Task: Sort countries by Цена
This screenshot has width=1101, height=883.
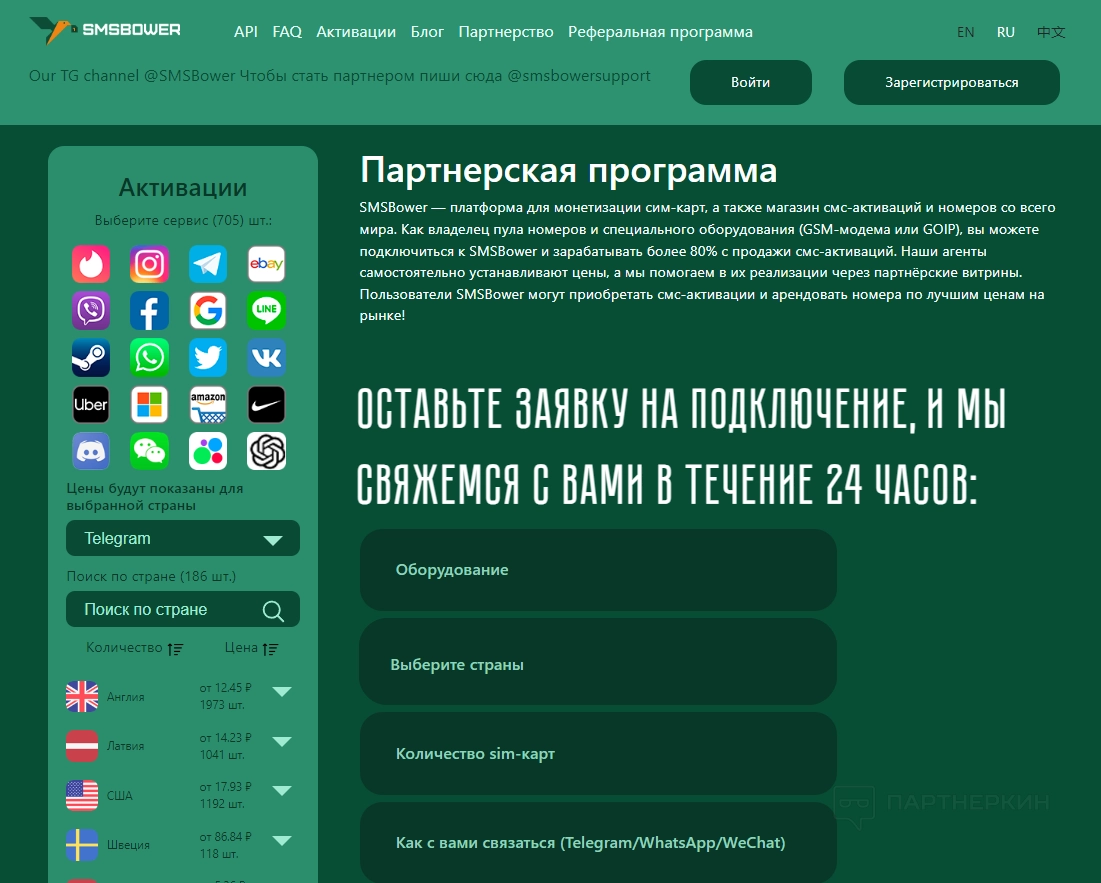Action: click(x=251, y=648)
